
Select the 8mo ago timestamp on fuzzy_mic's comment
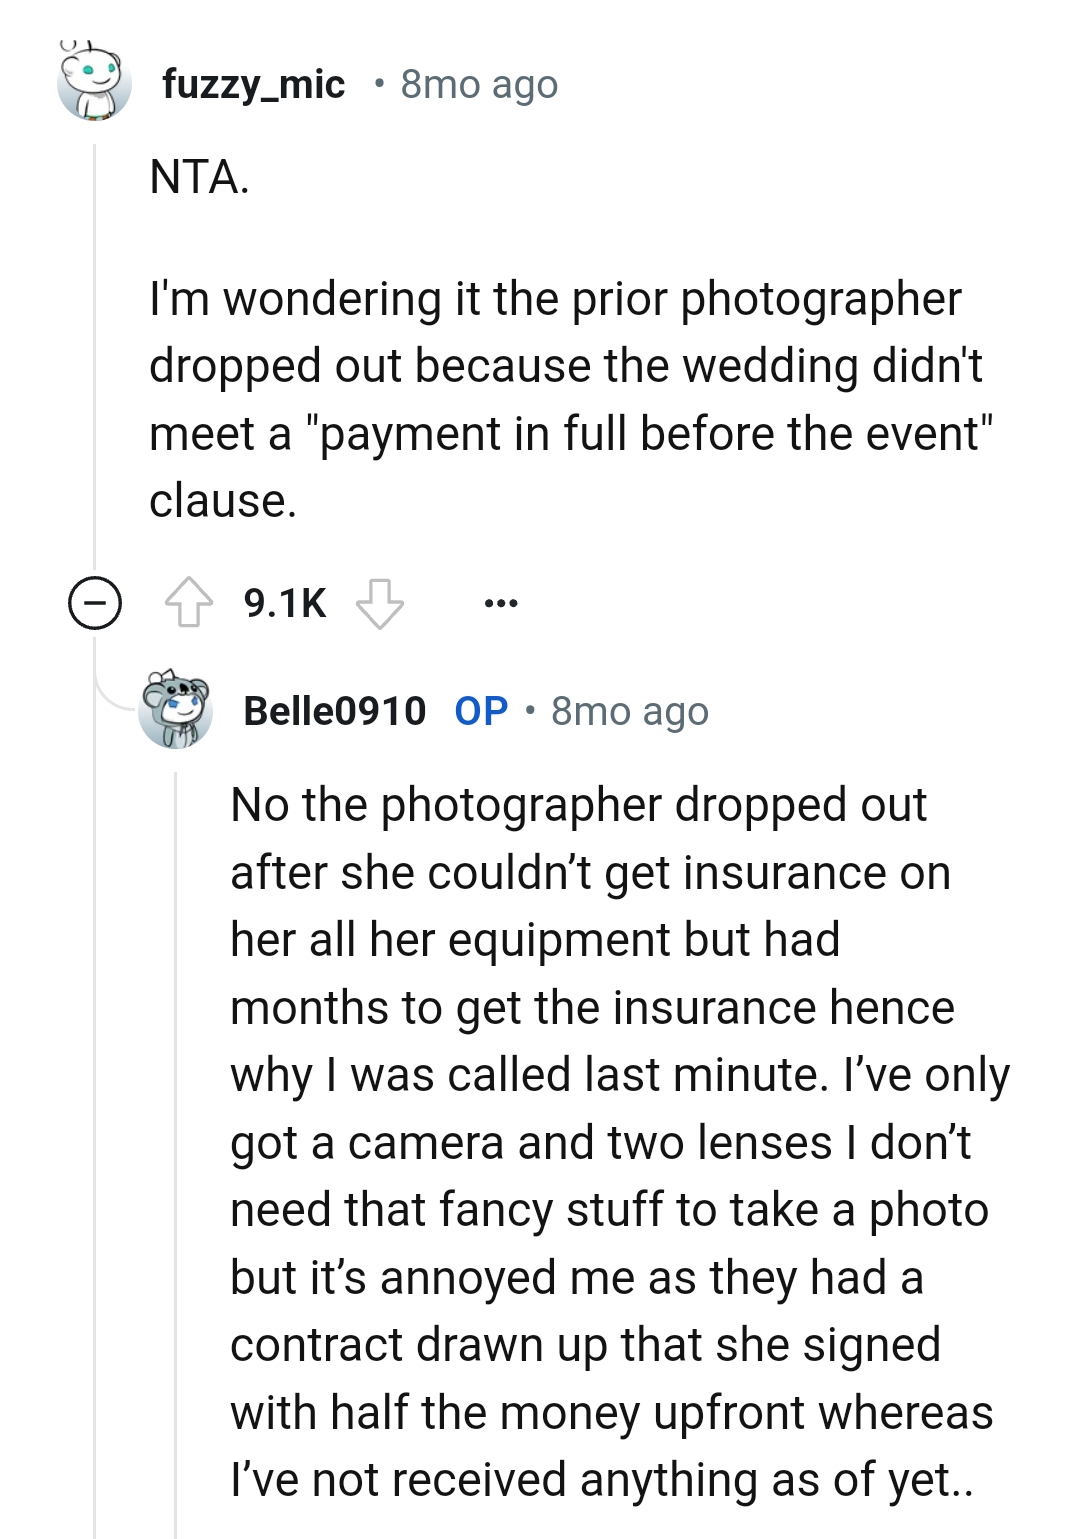coord(478,85)
